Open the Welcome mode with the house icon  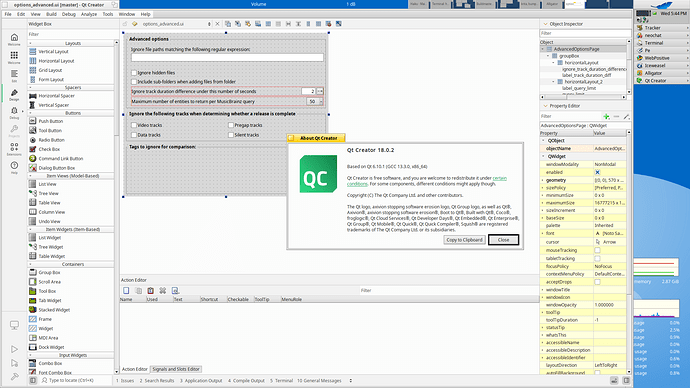[x=14, y=39]
